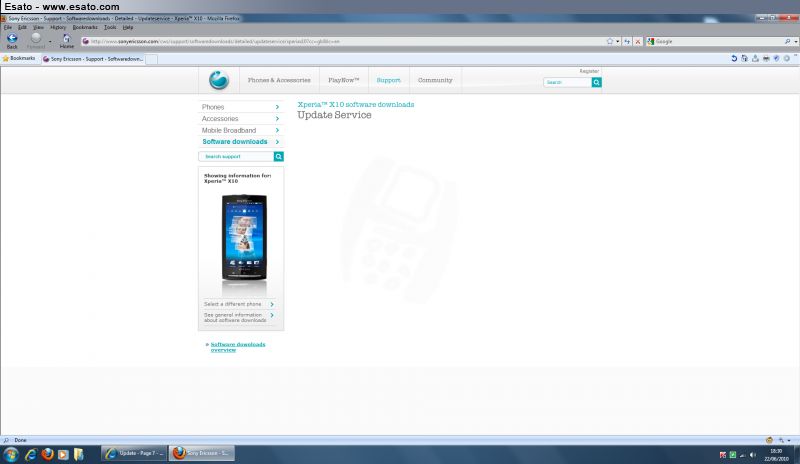Click the go arrow next to address bar
Viewport: 800px width, 464px height.
(627, 41)
